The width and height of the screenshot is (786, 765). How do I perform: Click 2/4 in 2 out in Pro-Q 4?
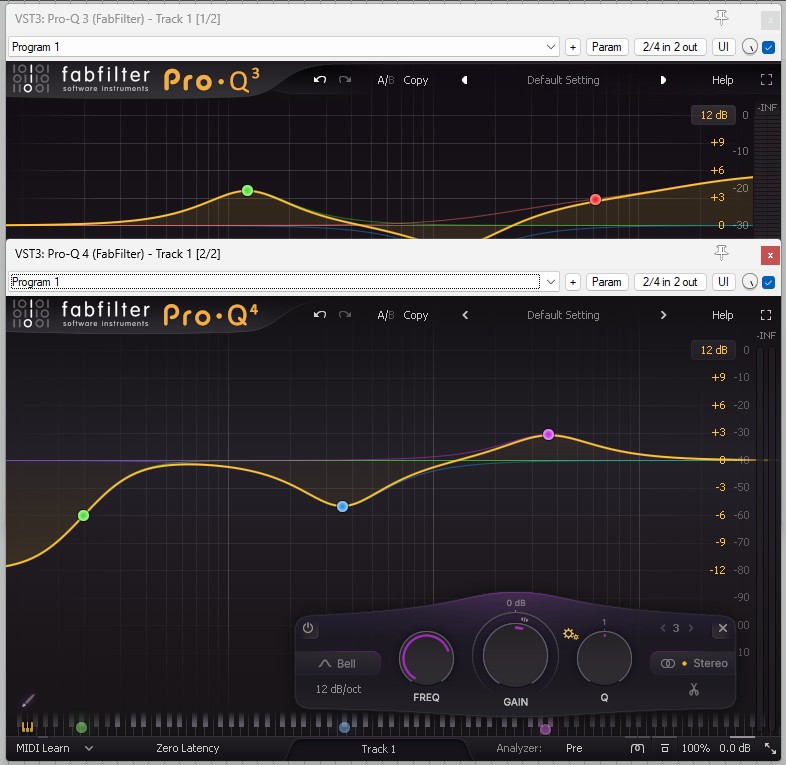[x=670, y=282]
